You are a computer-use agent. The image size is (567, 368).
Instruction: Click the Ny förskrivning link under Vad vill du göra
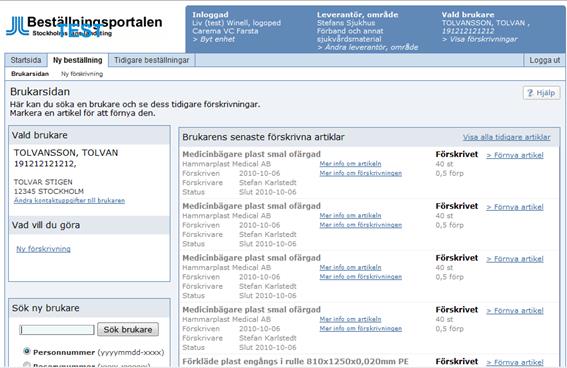43,249
